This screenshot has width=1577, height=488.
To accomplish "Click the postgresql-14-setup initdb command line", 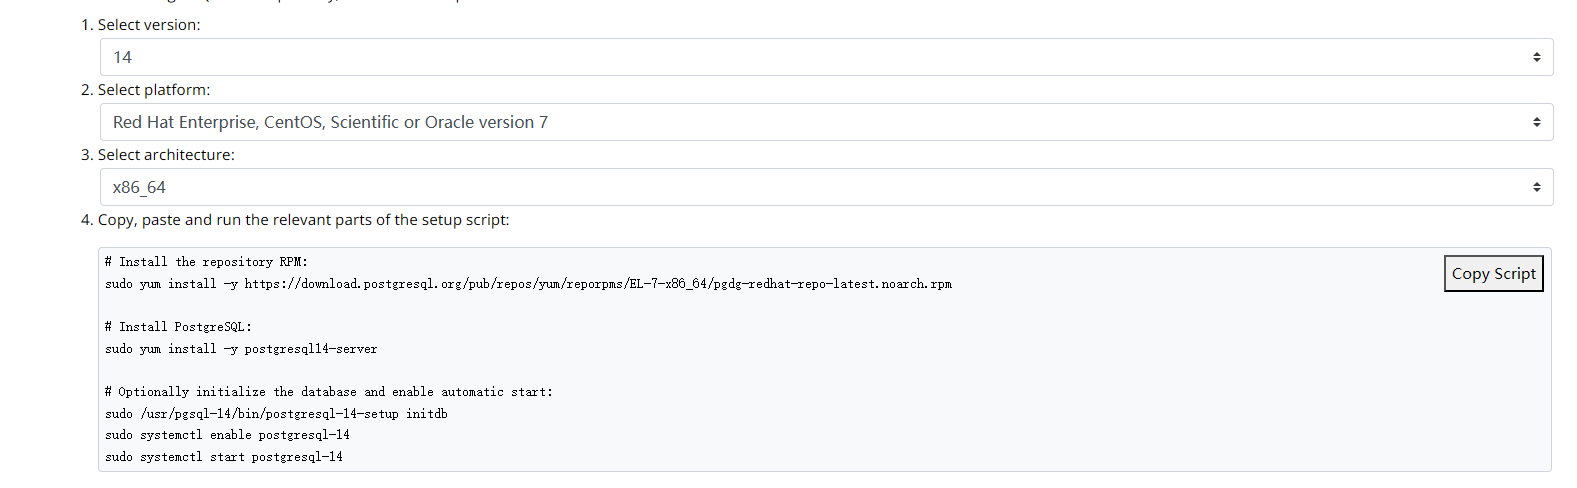I will [x=276, y=414].
